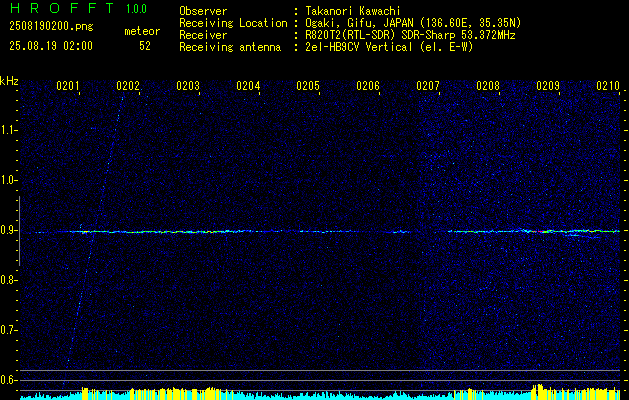Click the red peak on the 0.9 kHz signal
This screenshot has width=629, height=400.
click(540, 232)
